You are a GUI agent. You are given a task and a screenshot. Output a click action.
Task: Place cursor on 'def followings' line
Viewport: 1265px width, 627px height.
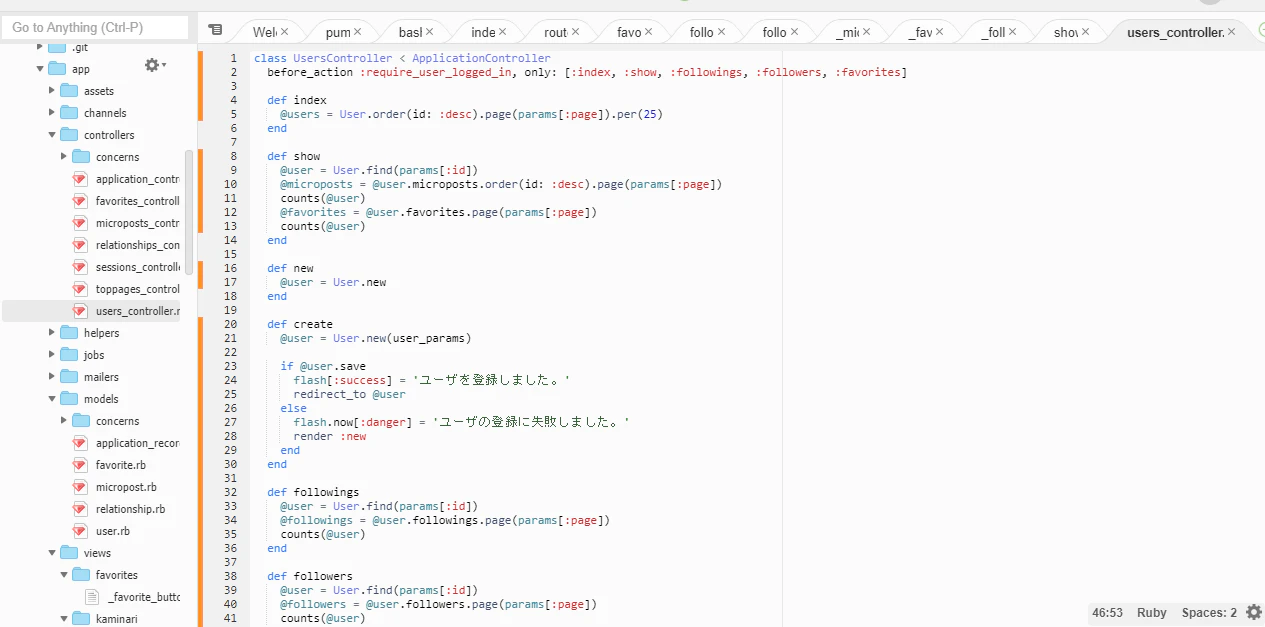pos(313,492)
